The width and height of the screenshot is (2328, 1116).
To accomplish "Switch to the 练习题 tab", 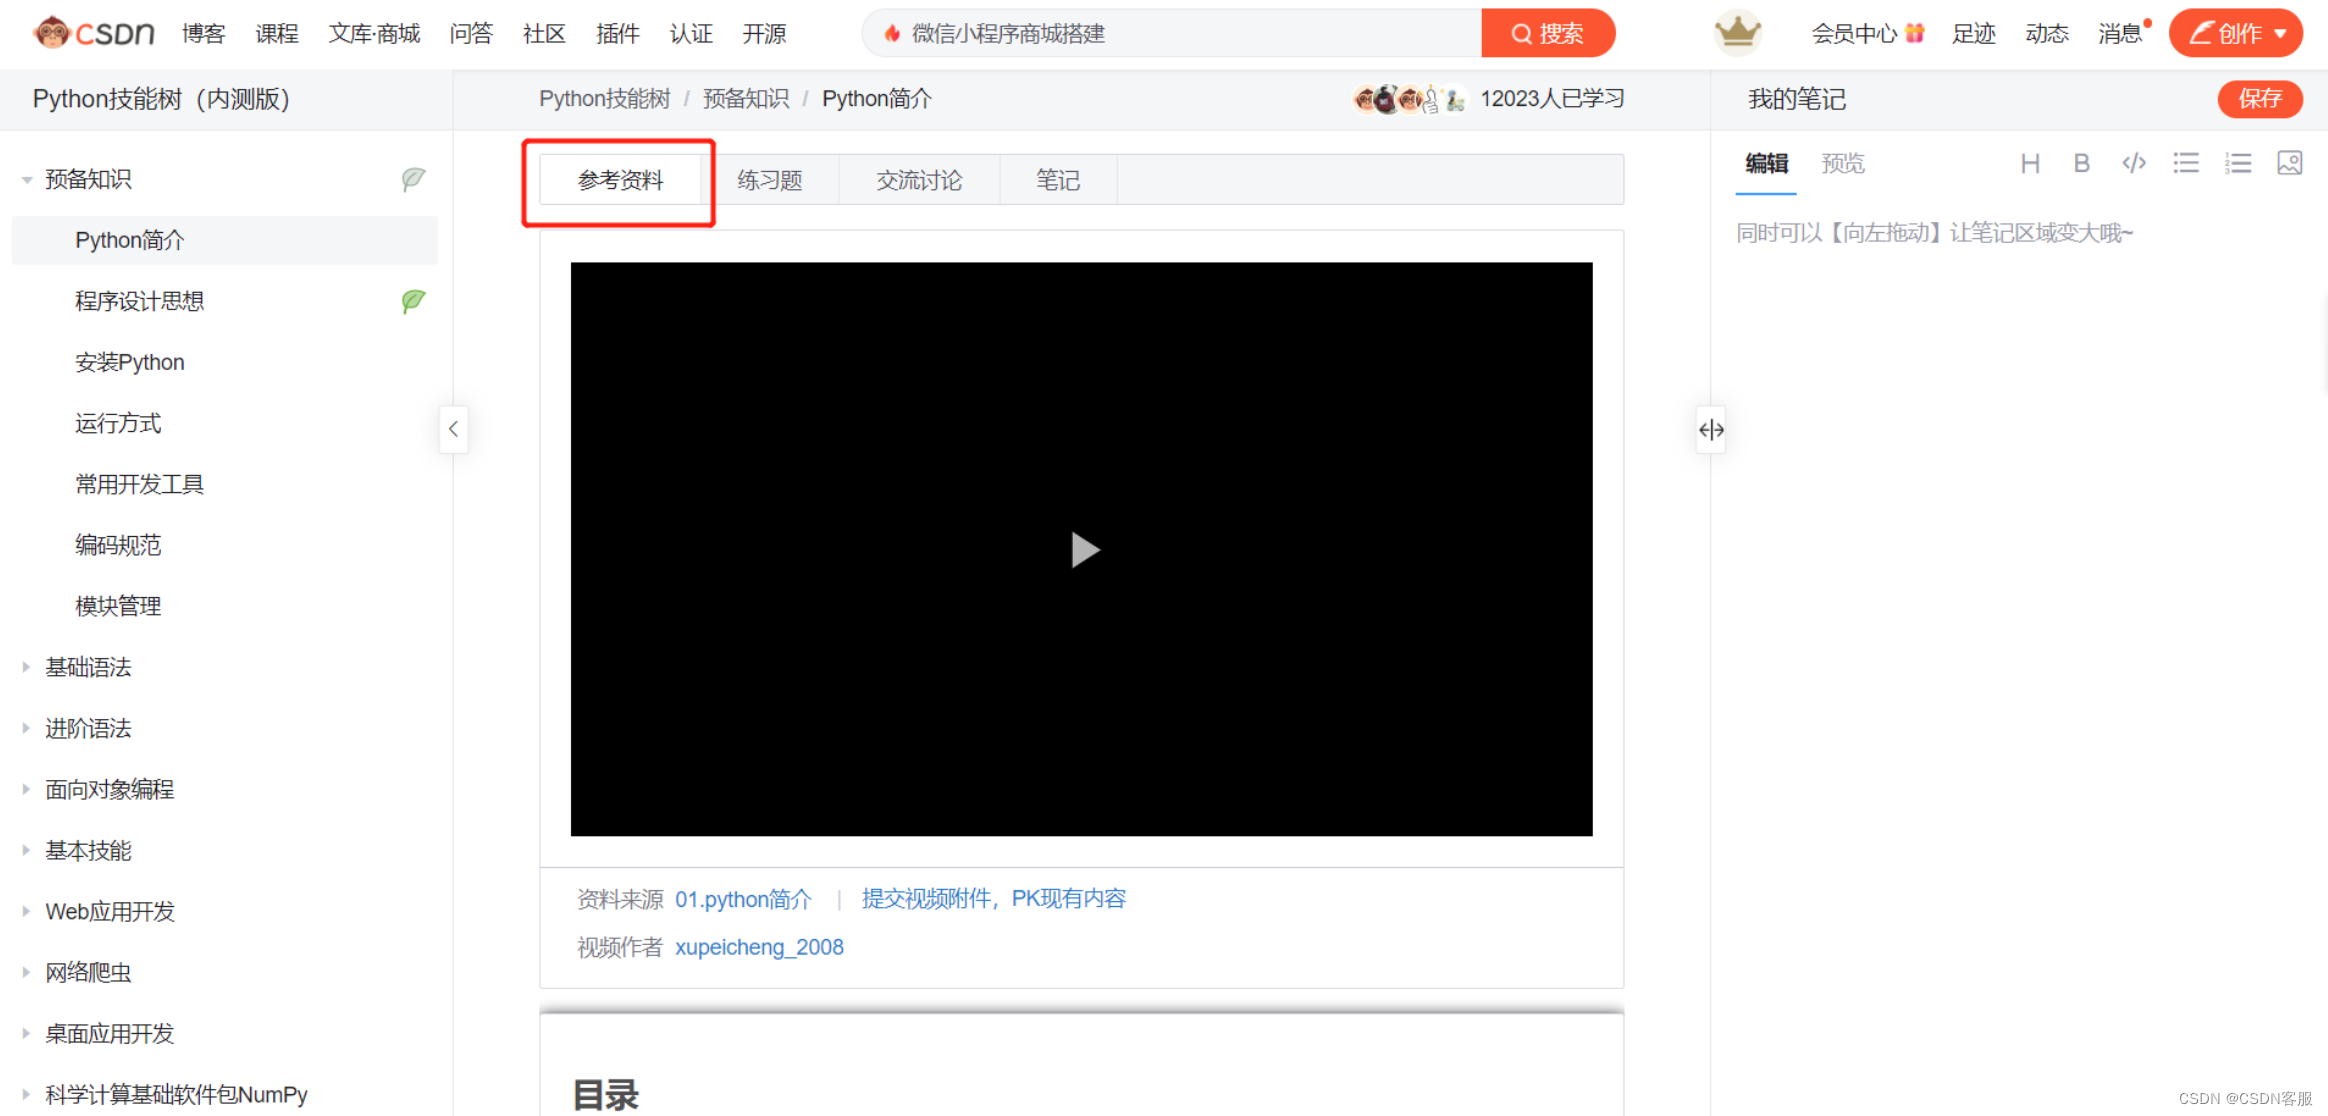I will (x=769, y=180).
